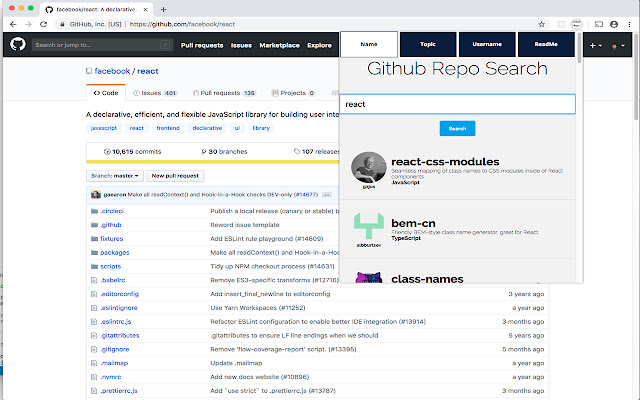This screenshot has height=400, width=640.
Task: Close the facebook/react browser tab
Action: click(x=145, y=9)
